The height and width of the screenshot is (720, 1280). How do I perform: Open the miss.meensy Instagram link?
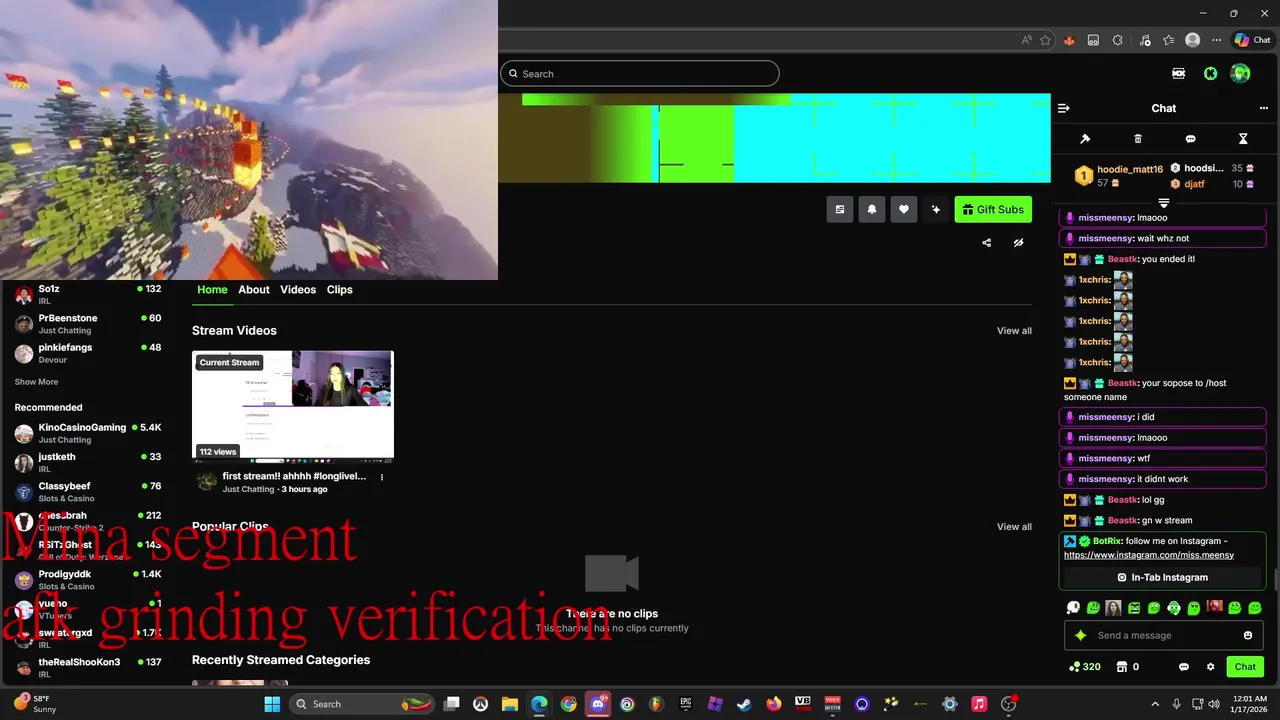pos(1149,555)
